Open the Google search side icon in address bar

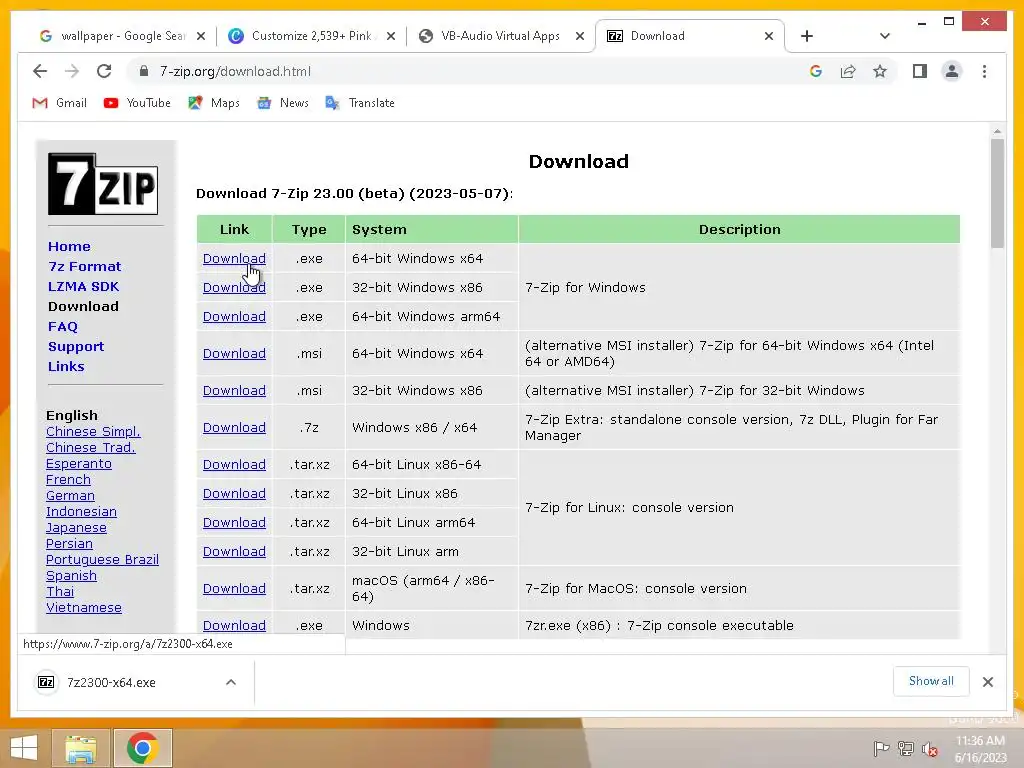[816, 71]
